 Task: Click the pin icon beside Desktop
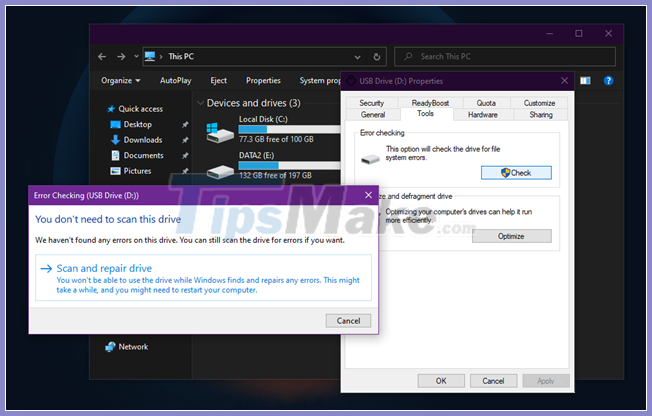point(185,124)
